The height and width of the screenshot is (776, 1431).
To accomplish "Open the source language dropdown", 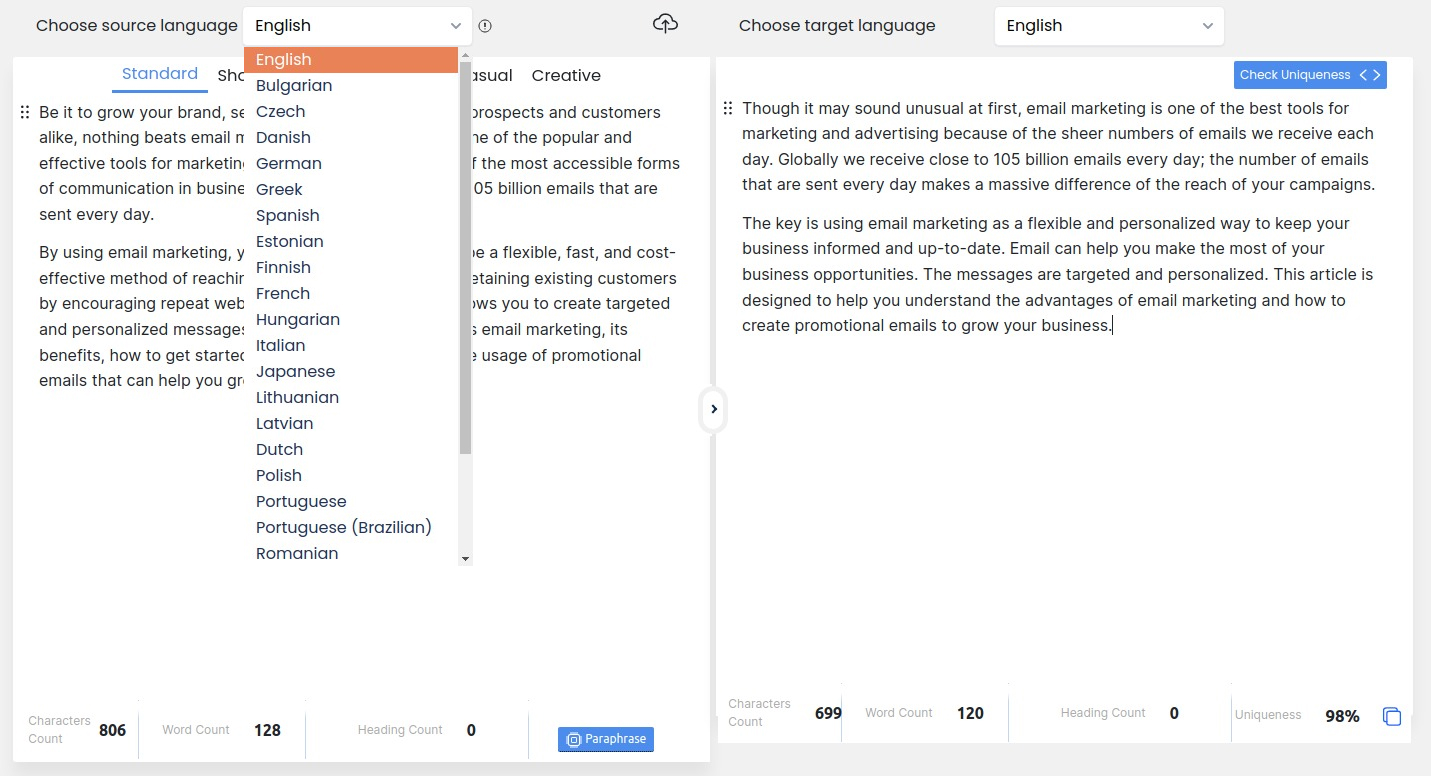I will (x=358, y=26).
